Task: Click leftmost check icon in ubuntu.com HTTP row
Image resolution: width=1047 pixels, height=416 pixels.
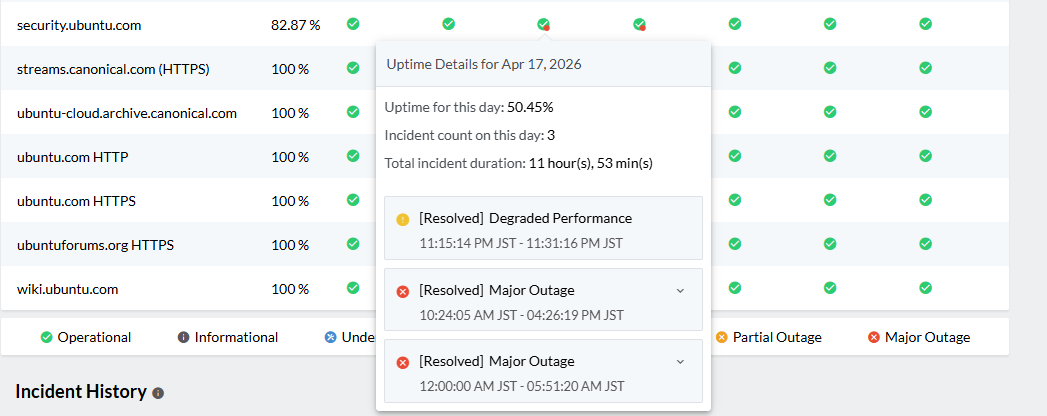Action: click(x=353, y=156)
